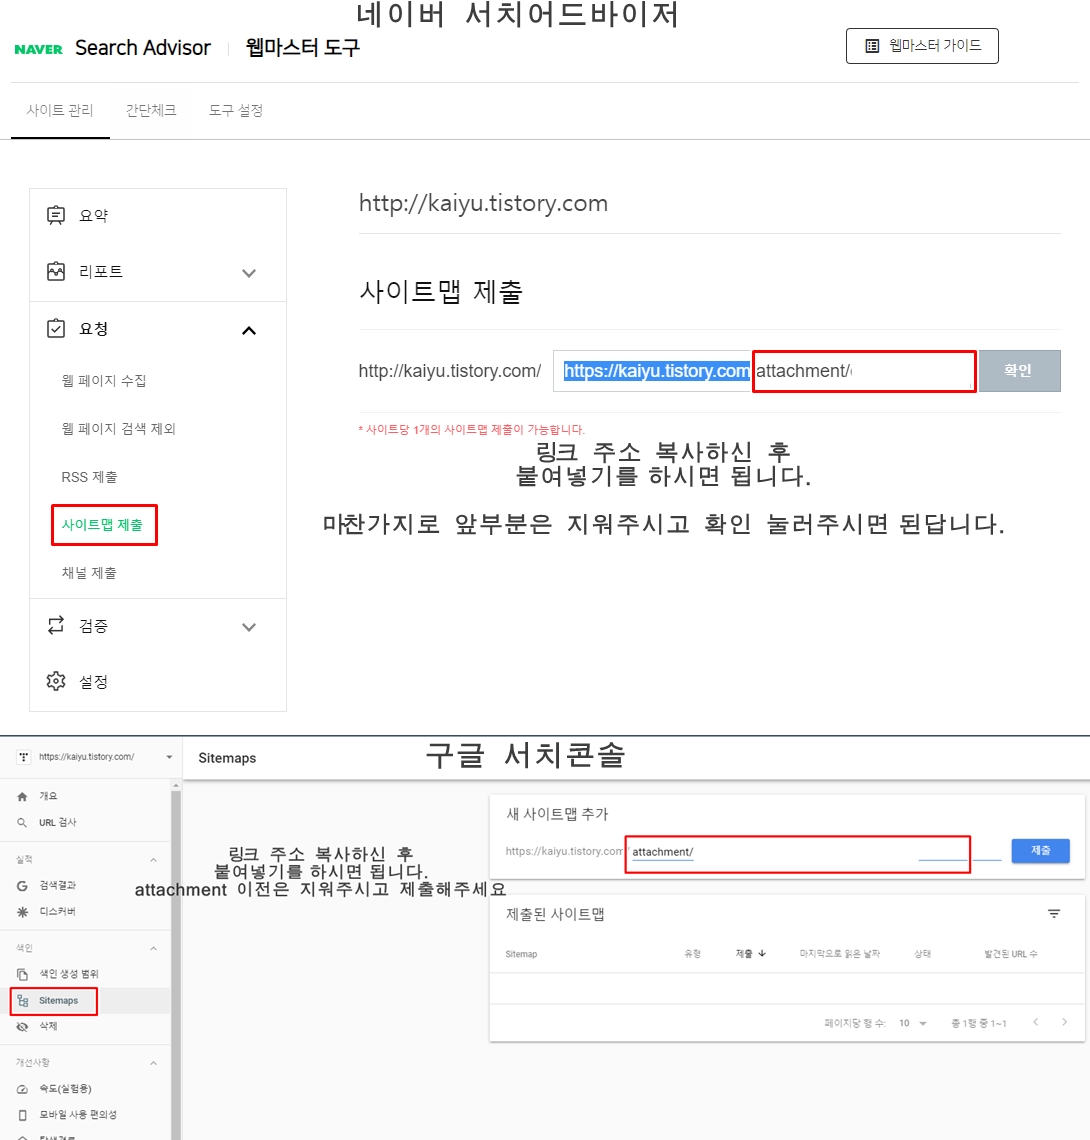Viewport: 1090px width, 1140px height.
Task: Open 디스커버 in Search Console sidebar
Action: [57, 911]
